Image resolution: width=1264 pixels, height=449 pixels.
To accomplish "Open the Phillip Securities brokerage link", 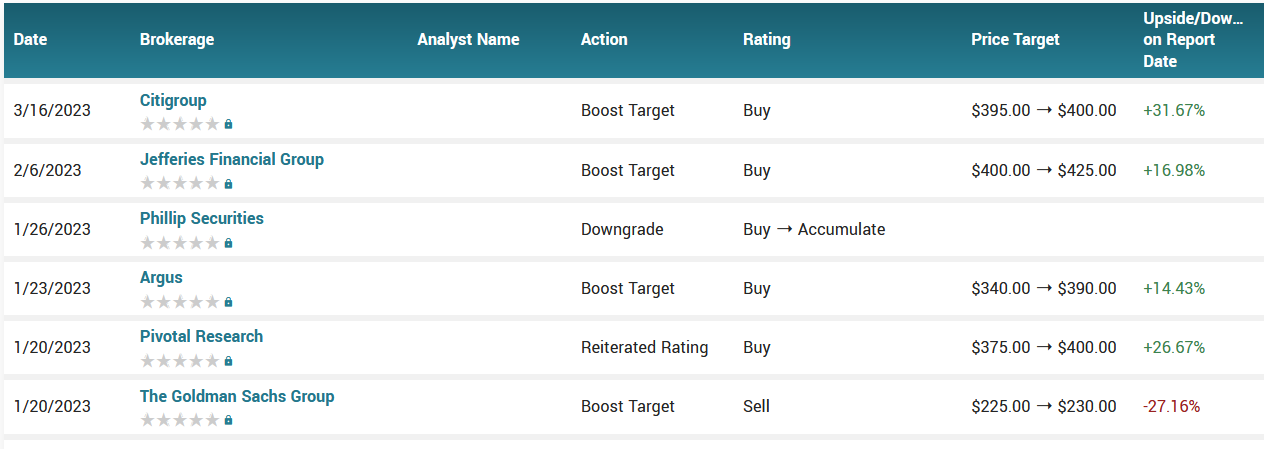I will (202, 218).
